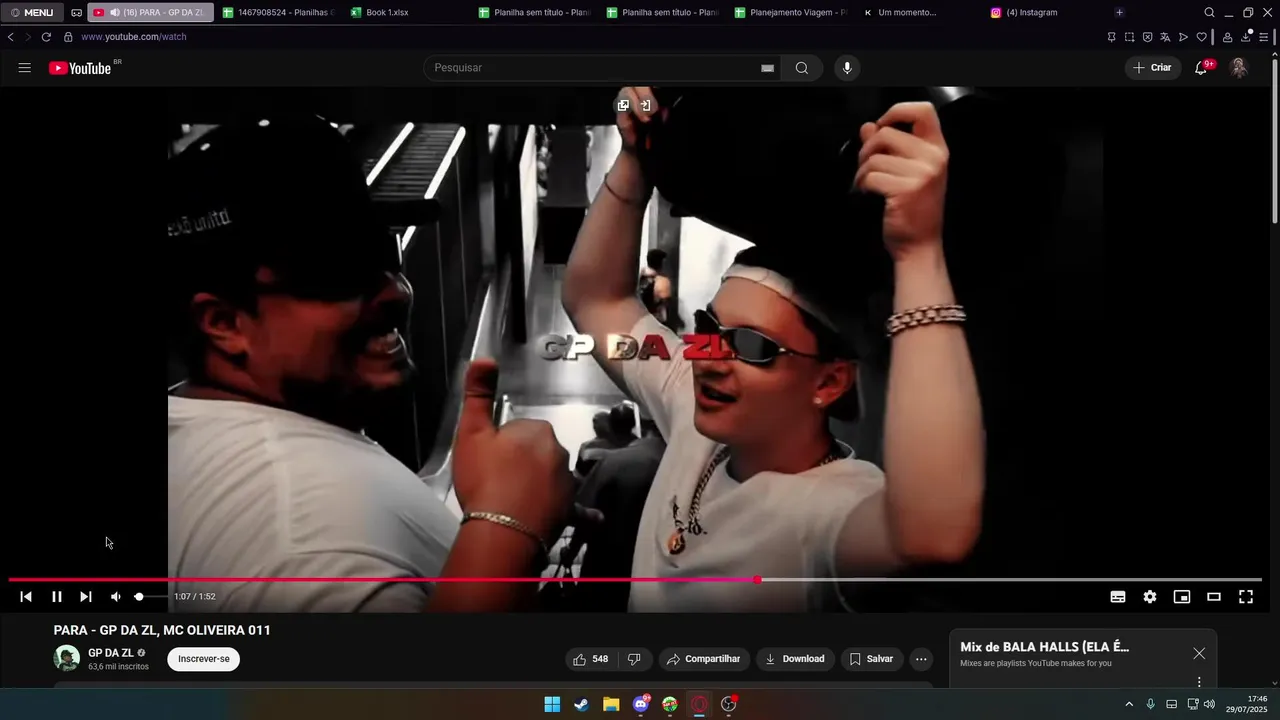
Task: Open mix panel options three dots
Action: (x=1199, y=682)
